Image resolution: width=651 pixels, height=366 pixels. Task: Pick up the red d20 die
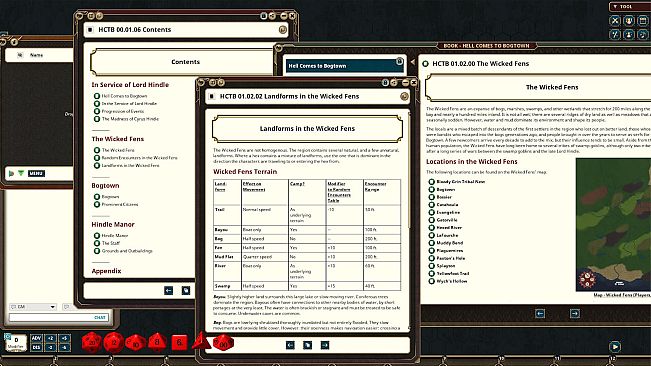click(91, 343)
